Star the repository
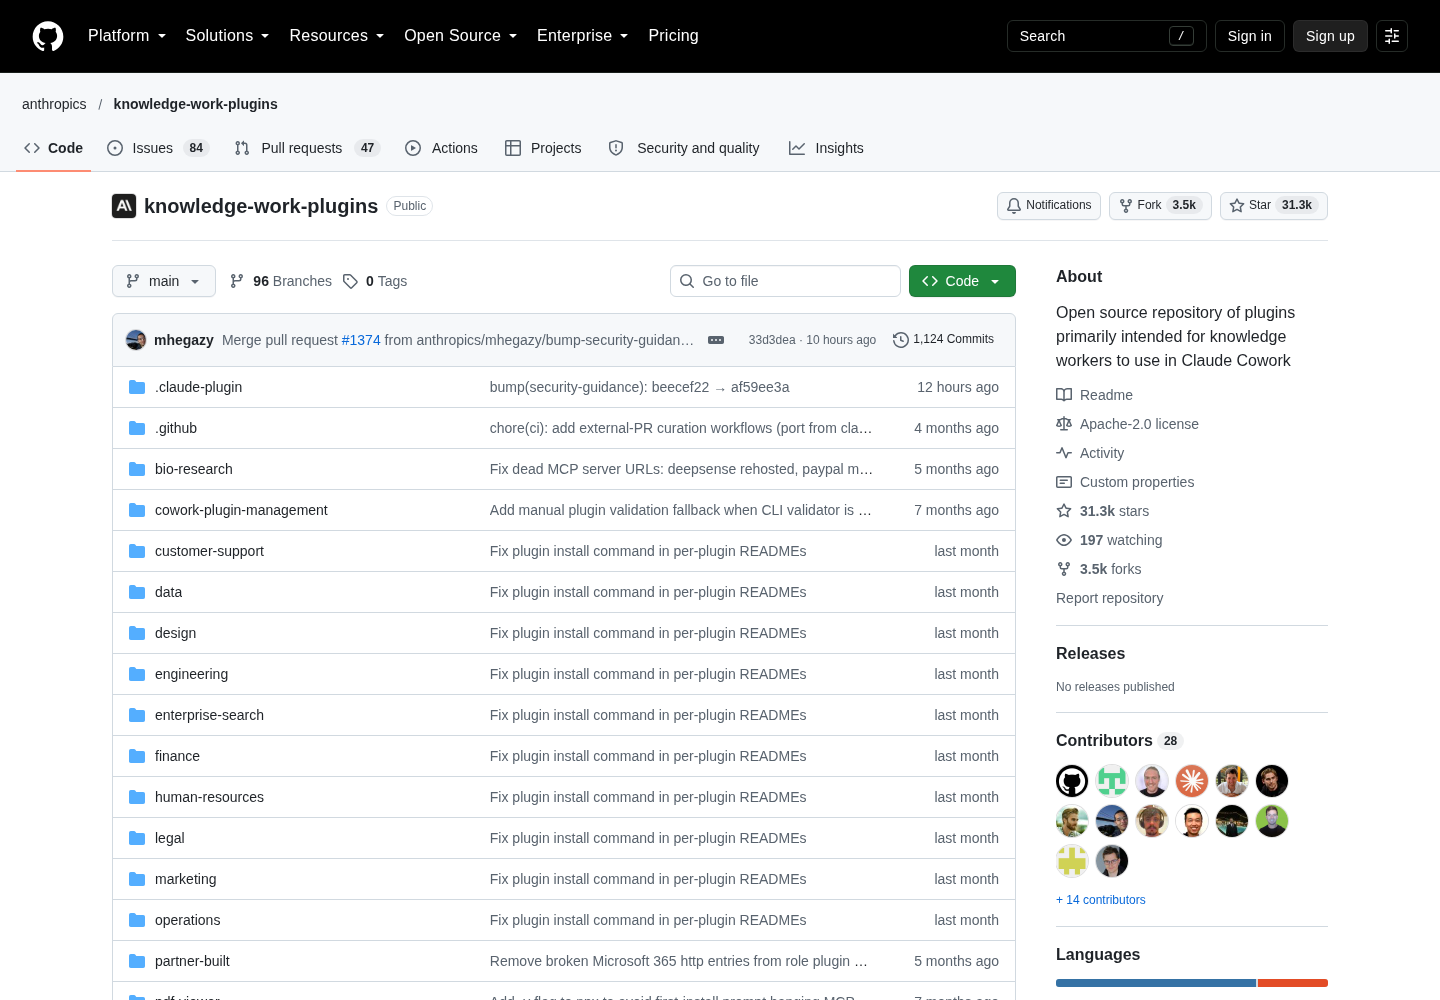Screen dimensions: 1440x1000 click(1274, 206)
